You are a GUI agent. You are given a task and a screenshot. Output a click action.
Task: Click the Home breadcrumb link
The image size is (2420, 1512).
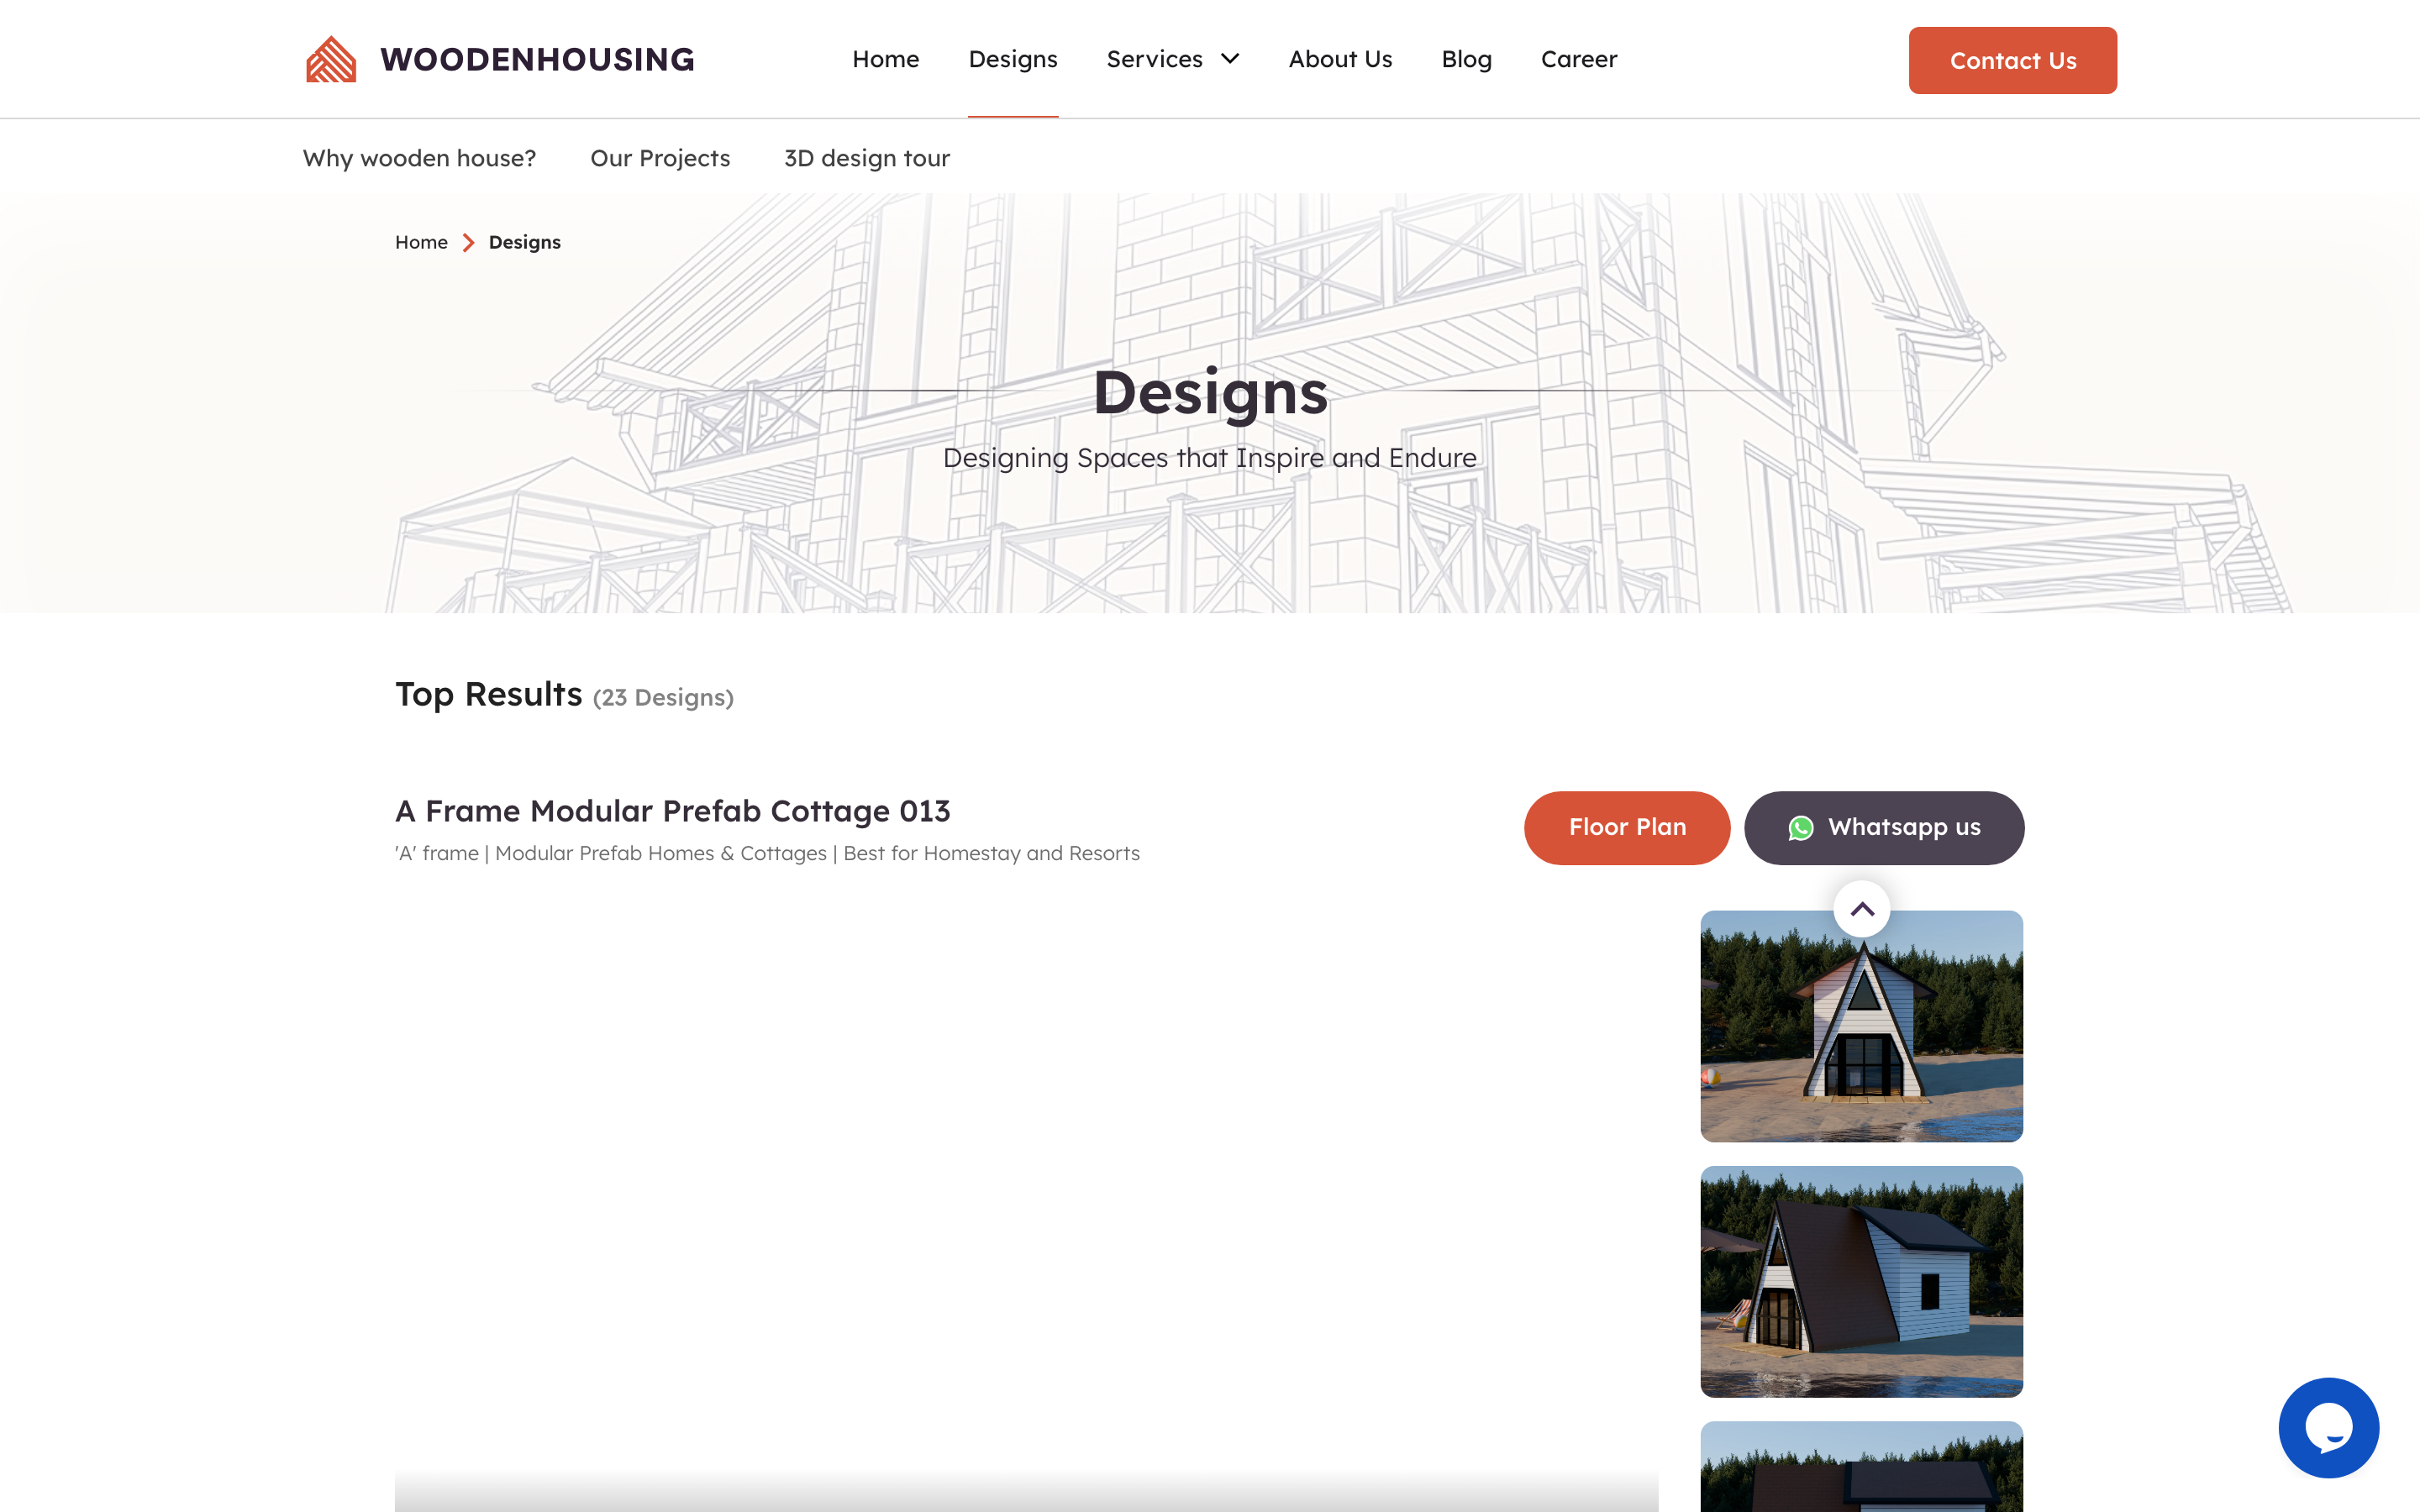[x=421, y=242]
